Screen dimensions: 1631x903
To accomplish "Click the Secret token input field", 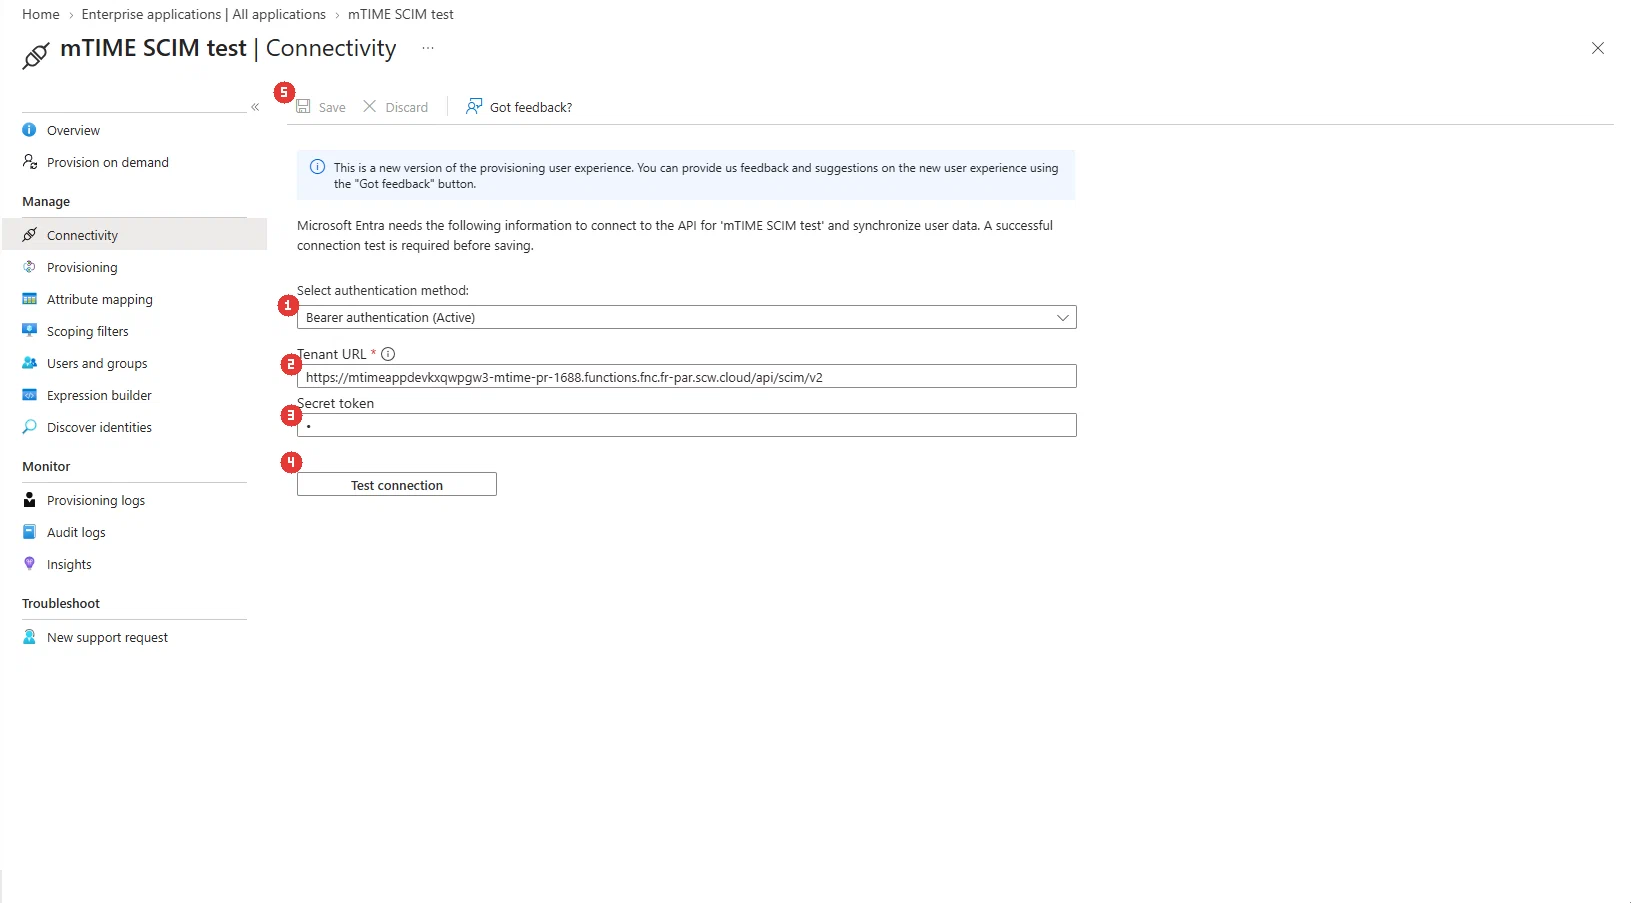I will [687, 425].
